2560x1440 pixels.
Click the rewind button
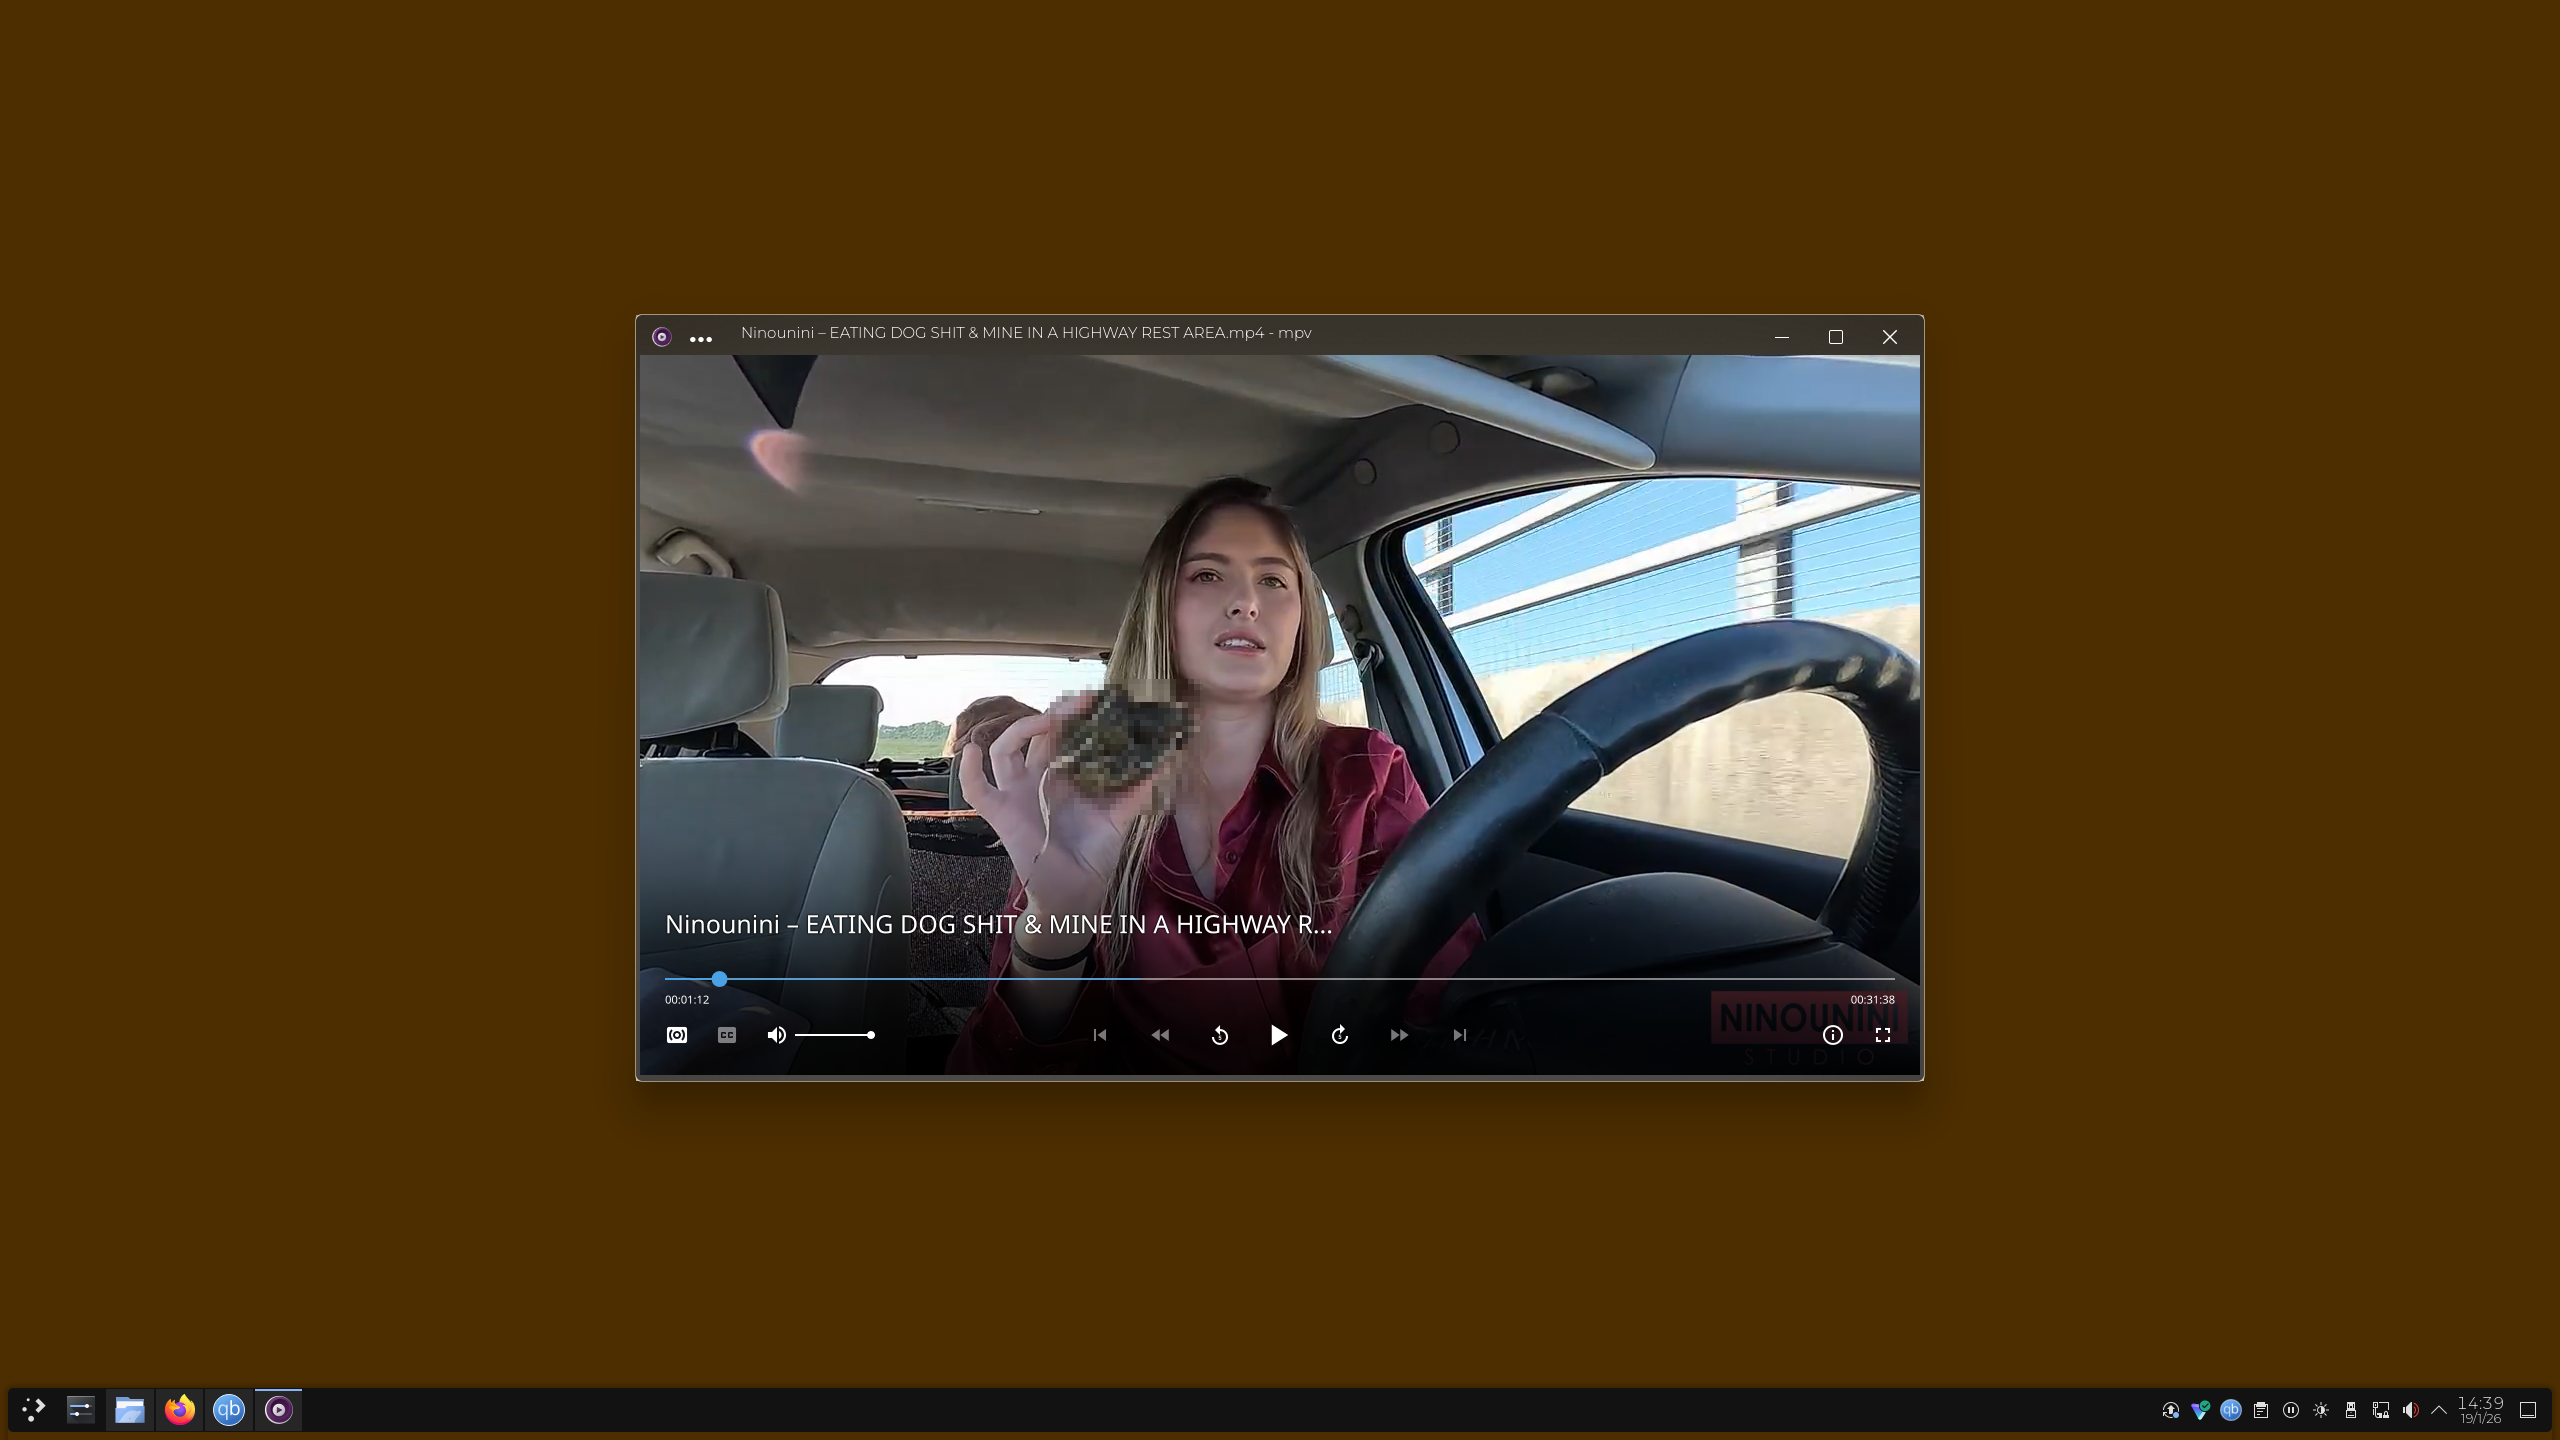[x=1160, y=1035]
